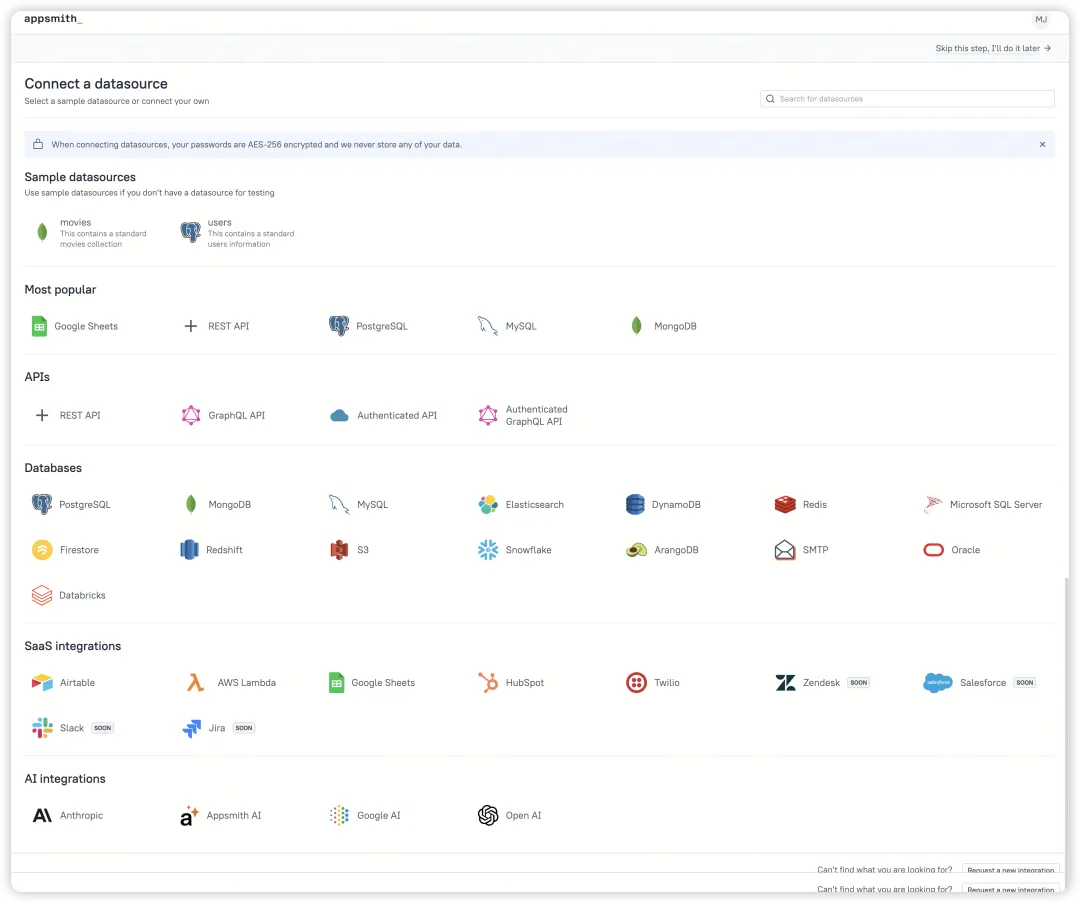This screenshot has width=1080, height=903.
Task: Click the lock icon in encryption banner
Action: (38, 144)
